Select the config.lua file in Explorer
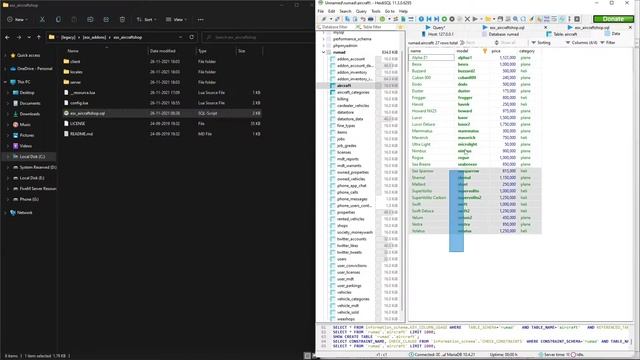Screen dimensions: 640x360 pos(162,103)
